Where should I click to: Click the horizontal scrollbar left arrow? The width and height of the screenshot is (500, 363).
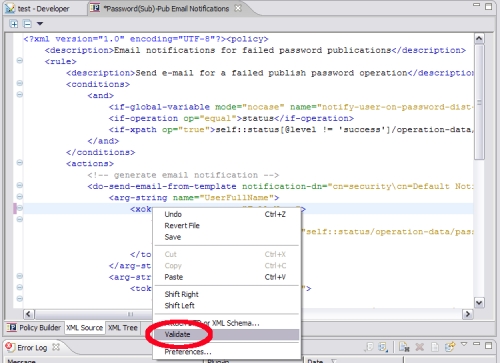click(x=28, y=314)
